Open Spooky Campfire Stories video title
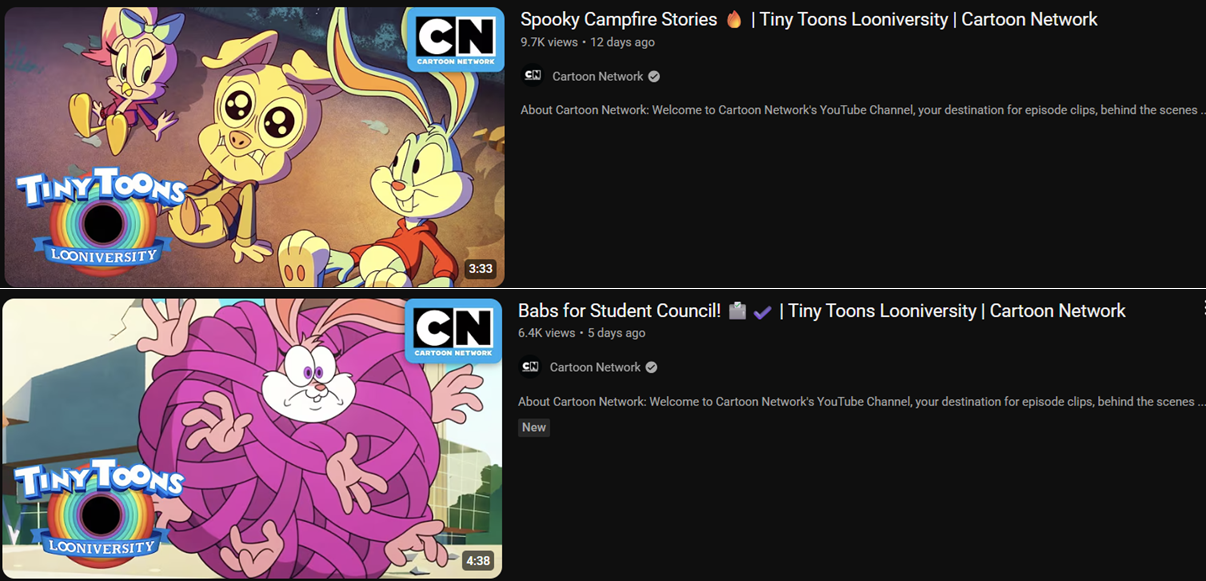Image resolution: width=1206 pixels, height=581 pixels. pyautogui.click(x=809, y=19)
